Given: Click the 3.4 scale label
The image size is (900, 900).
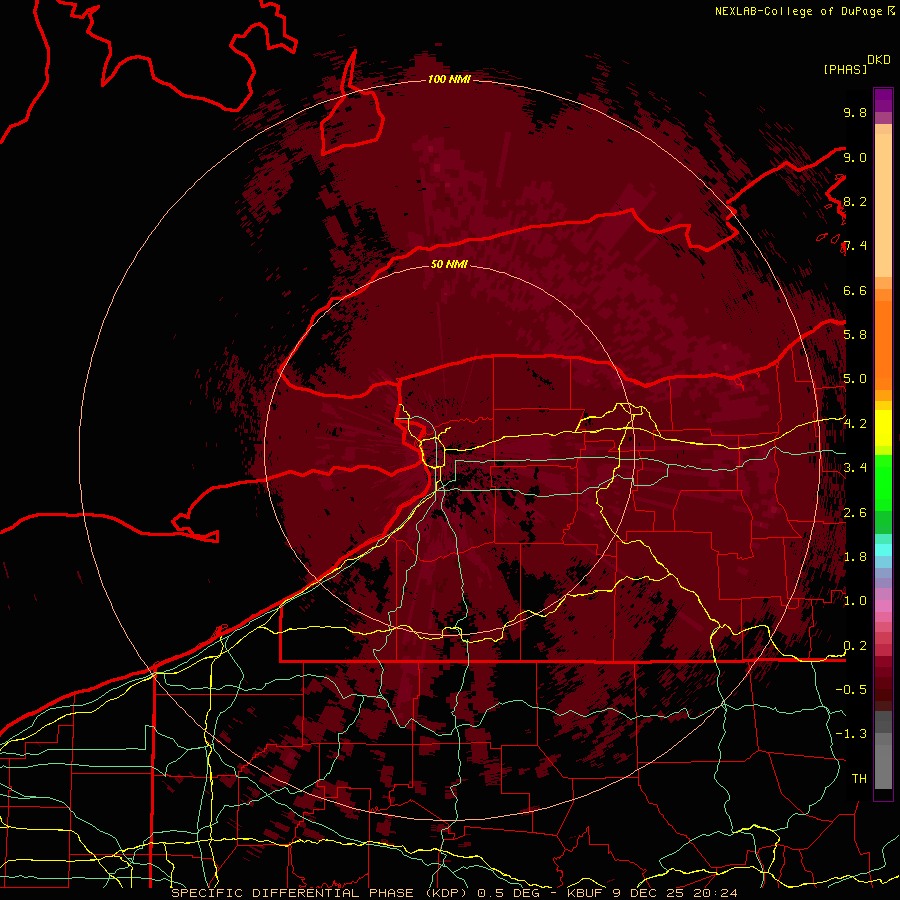Looking at the screenshot, I should pos(855,468).
